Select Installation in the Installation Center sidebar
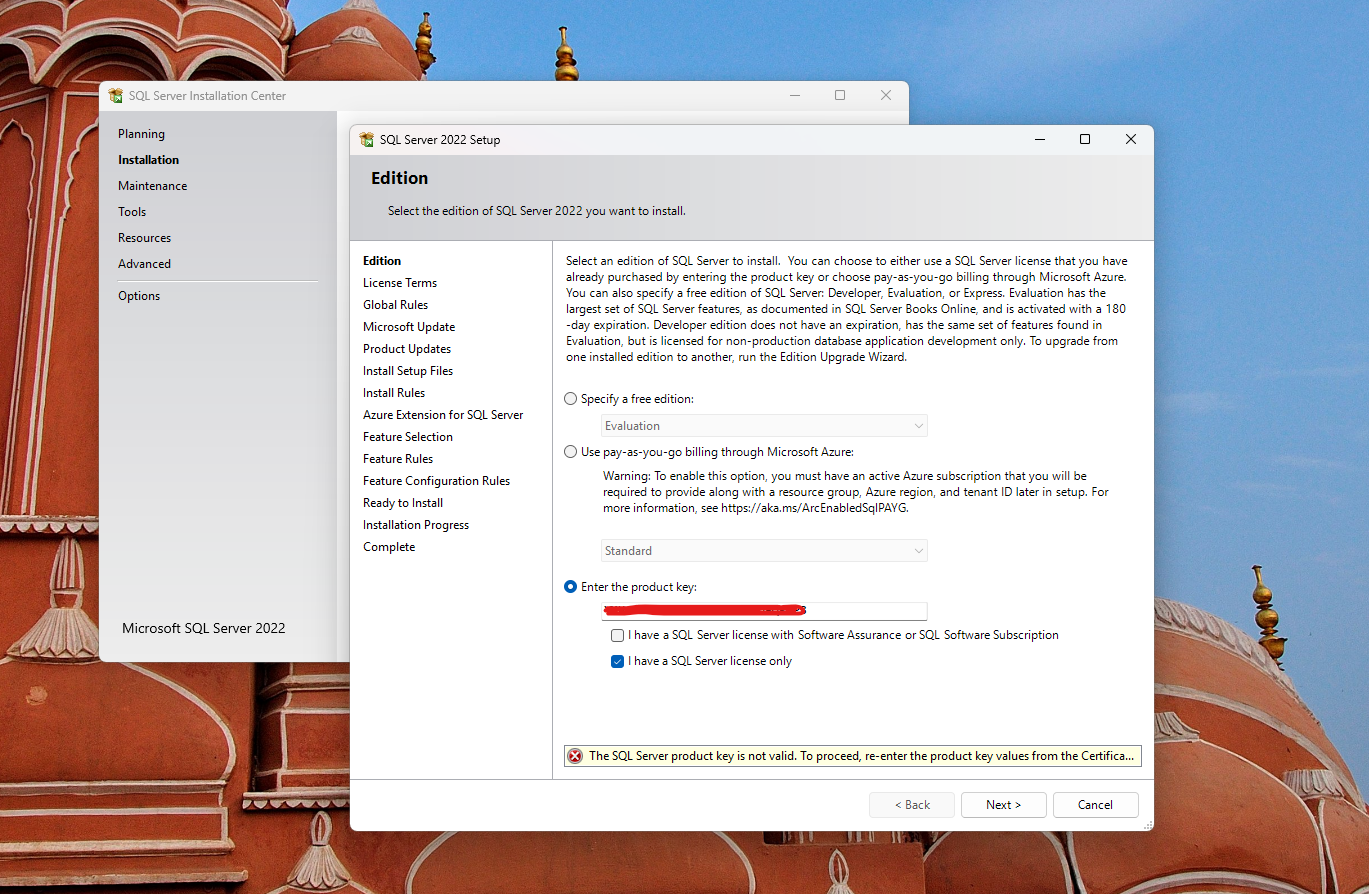This screenshot has width=1369, height=894. click(x=148, y=160)
